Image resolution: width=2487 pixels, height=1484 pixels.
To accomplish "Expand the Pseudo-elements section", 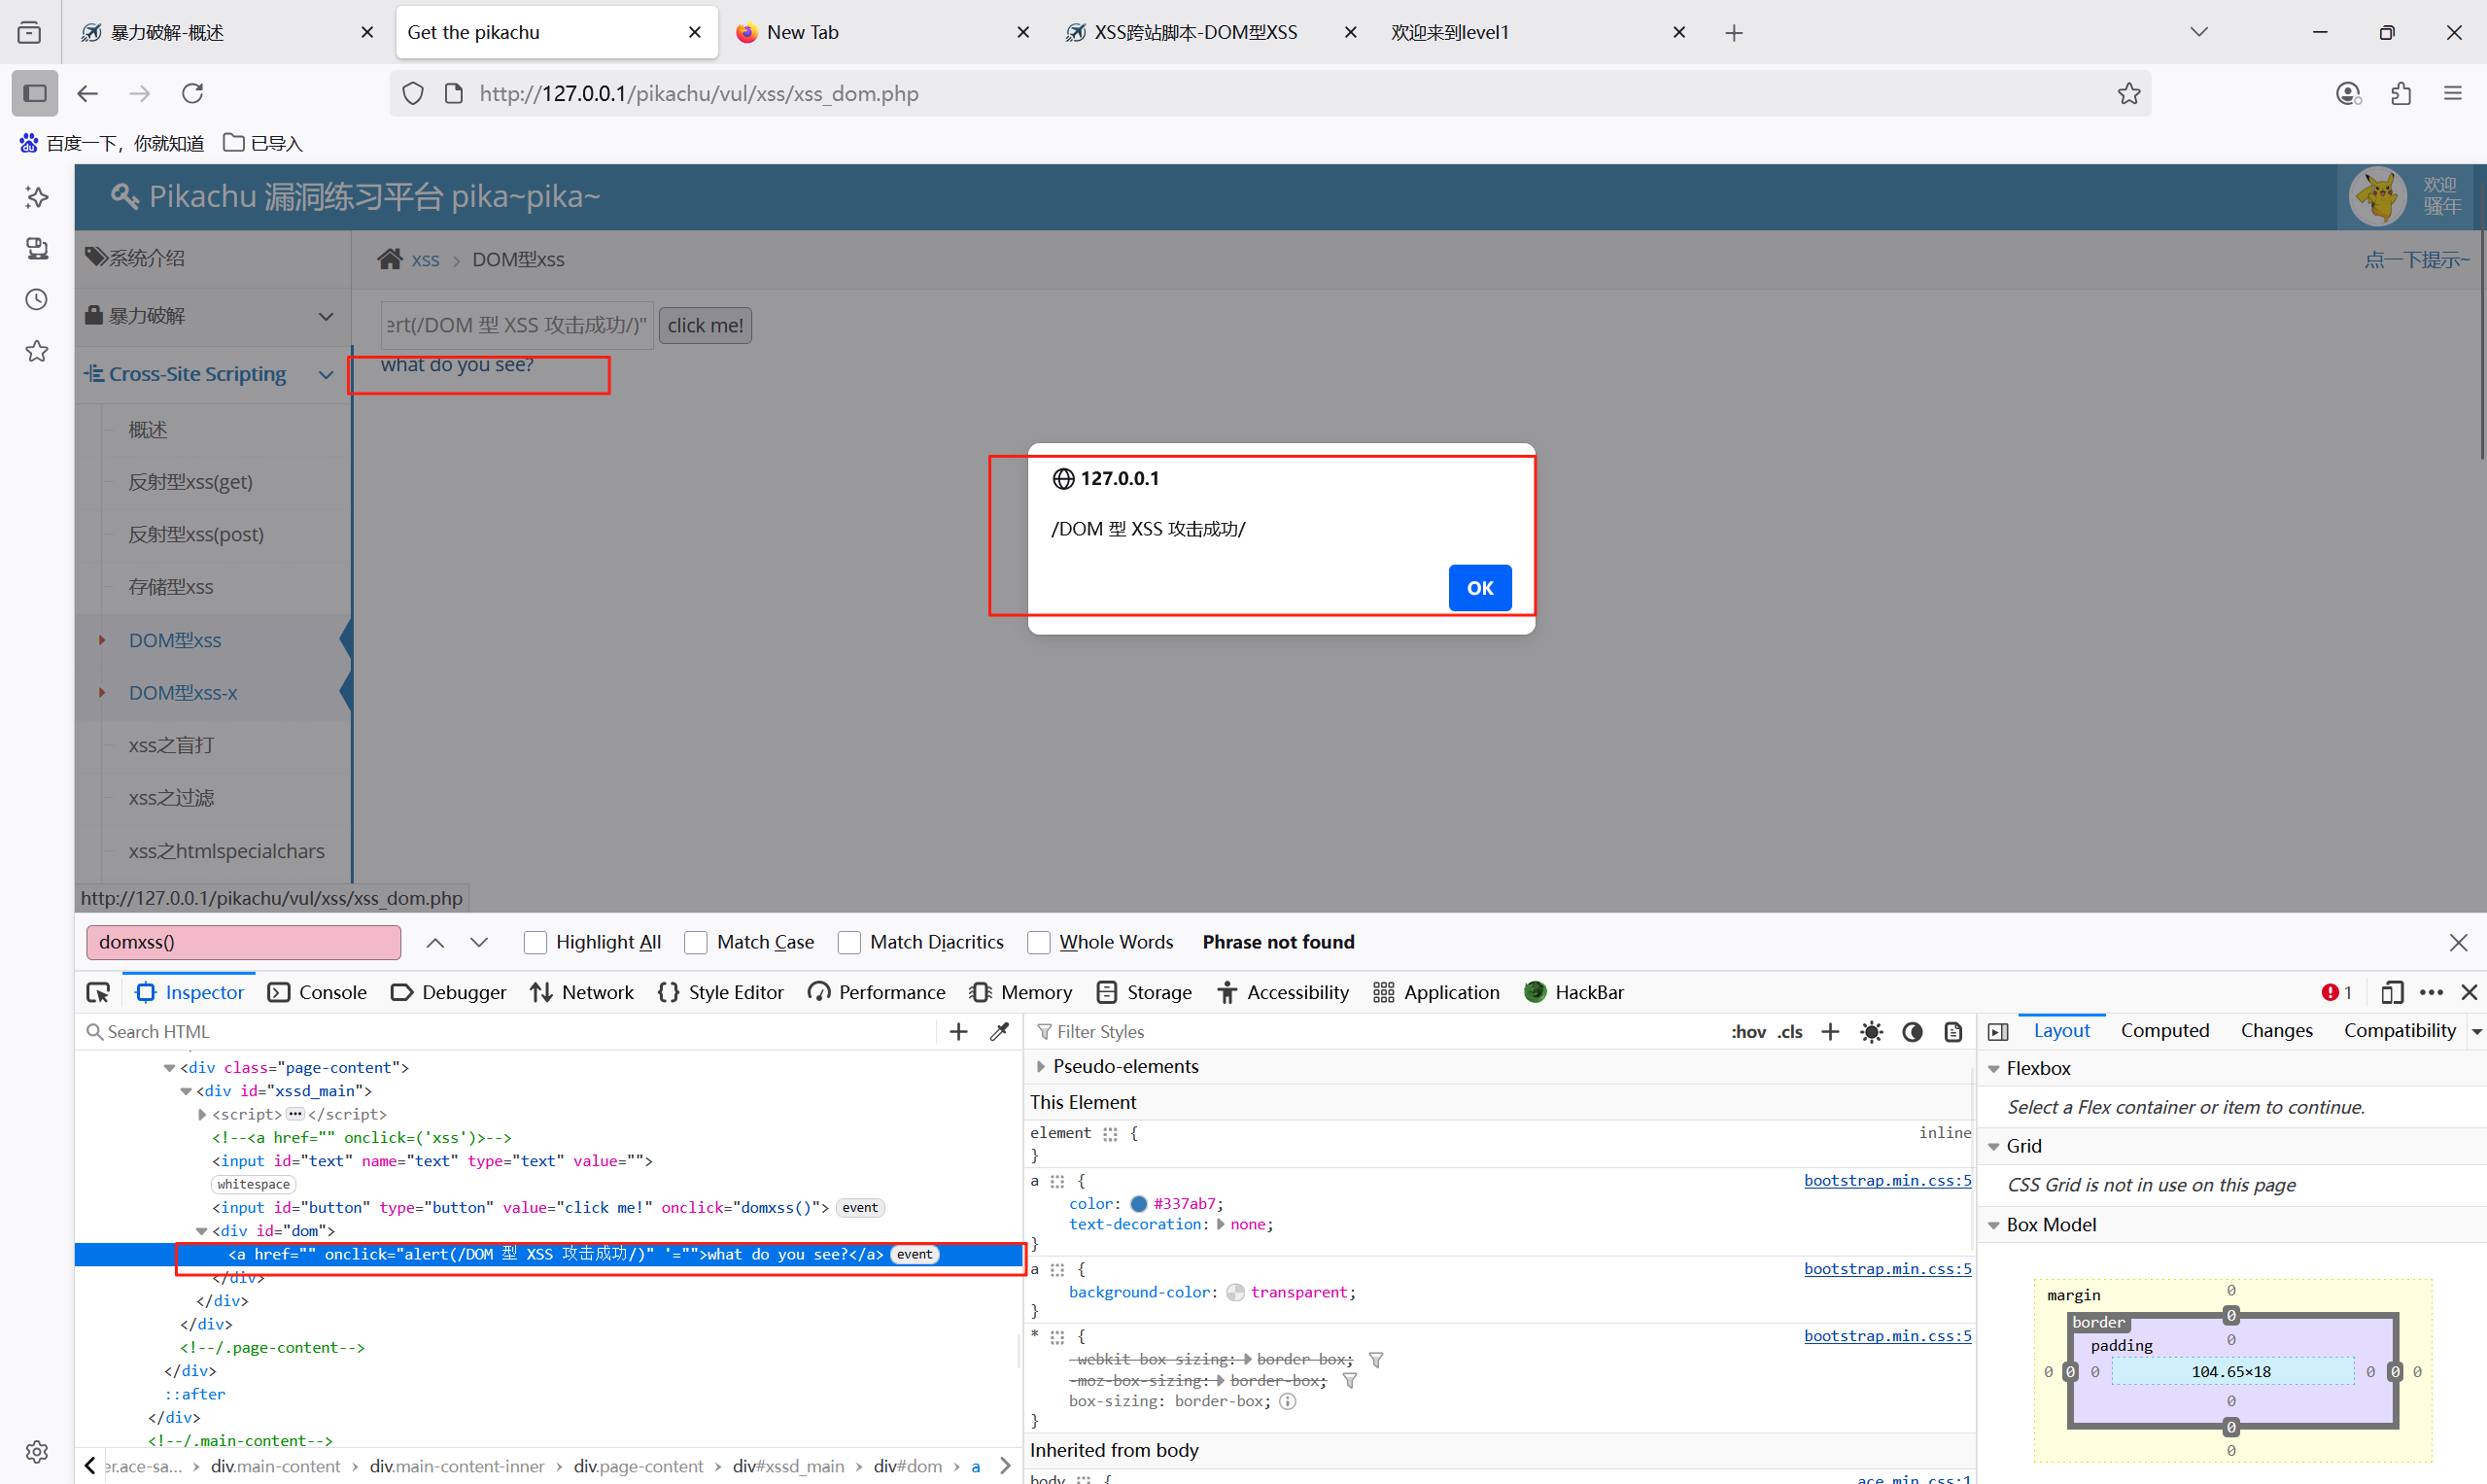I will pyautogui.click(x=1041, y=1066).
